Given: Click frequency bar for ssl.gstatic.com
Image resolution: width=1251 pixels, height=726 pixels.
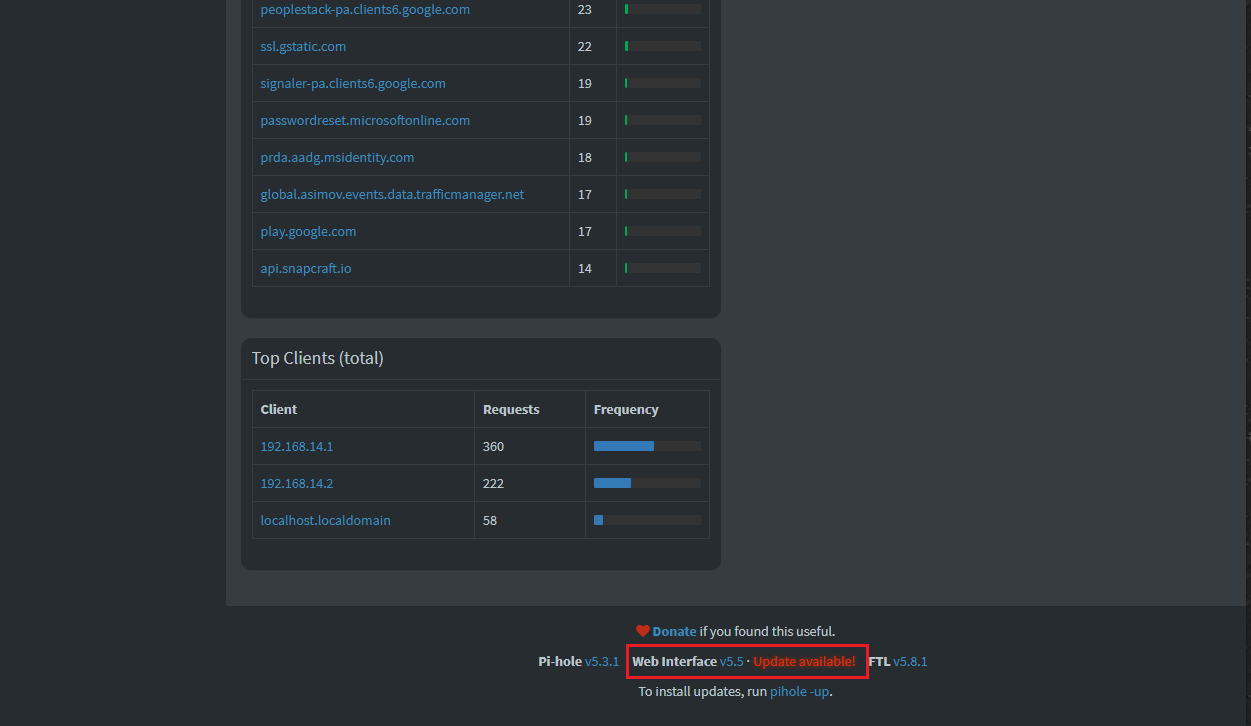Looking at the screenshot, I should point(663,46).
